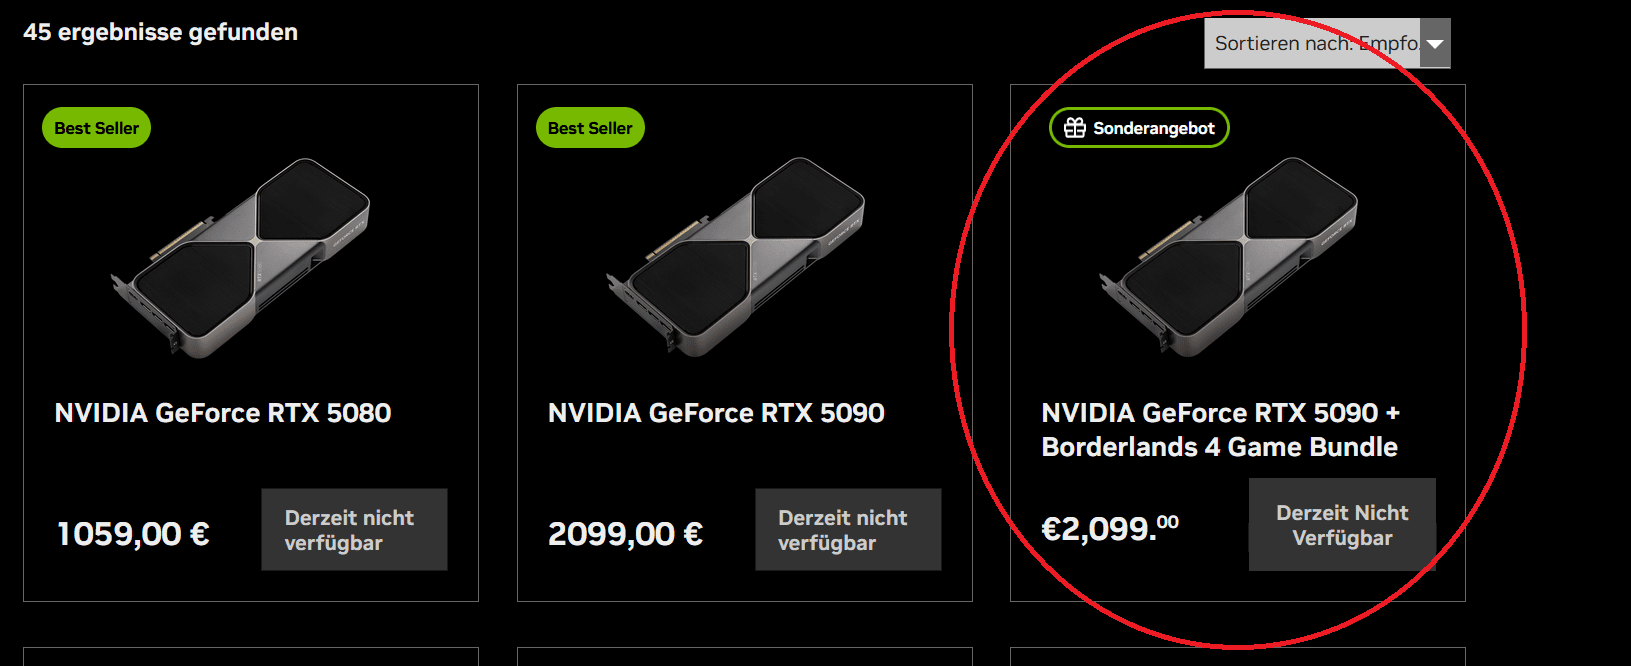The width and height of the screenshot is (1631, 666).
Task: Click the Best Seller badge on RTX 5080
Action: 96,128
